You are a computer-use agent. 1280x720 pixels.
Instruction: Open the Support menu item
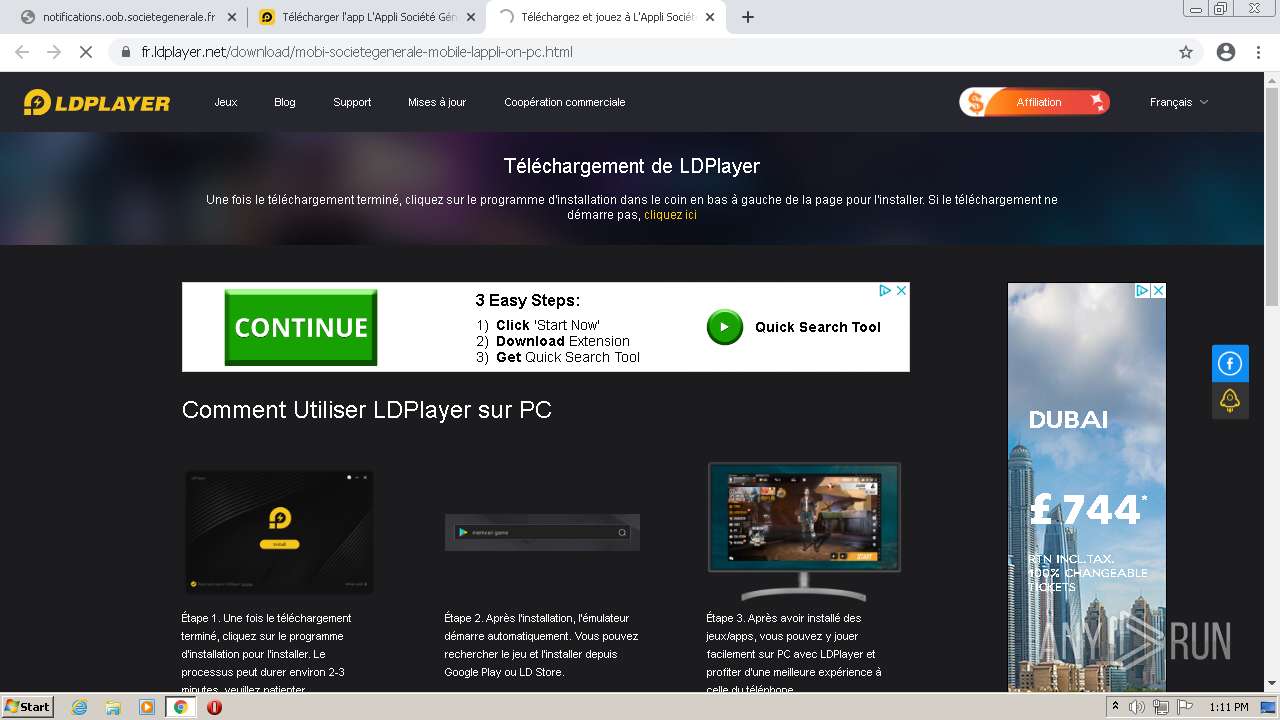(x=352, y=102)
